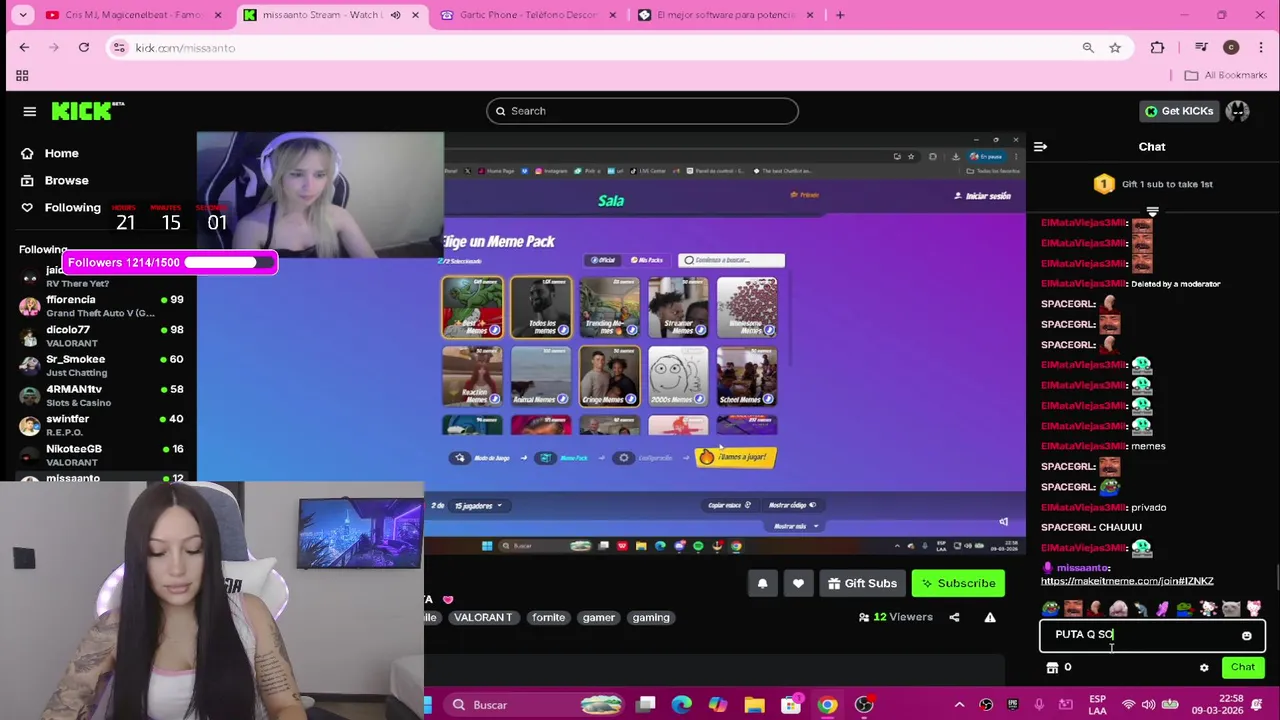This screenshot has height=720, width=1280.
Task: Expand 'Mostrar más' in the streamed game
Action: point(795,526)
